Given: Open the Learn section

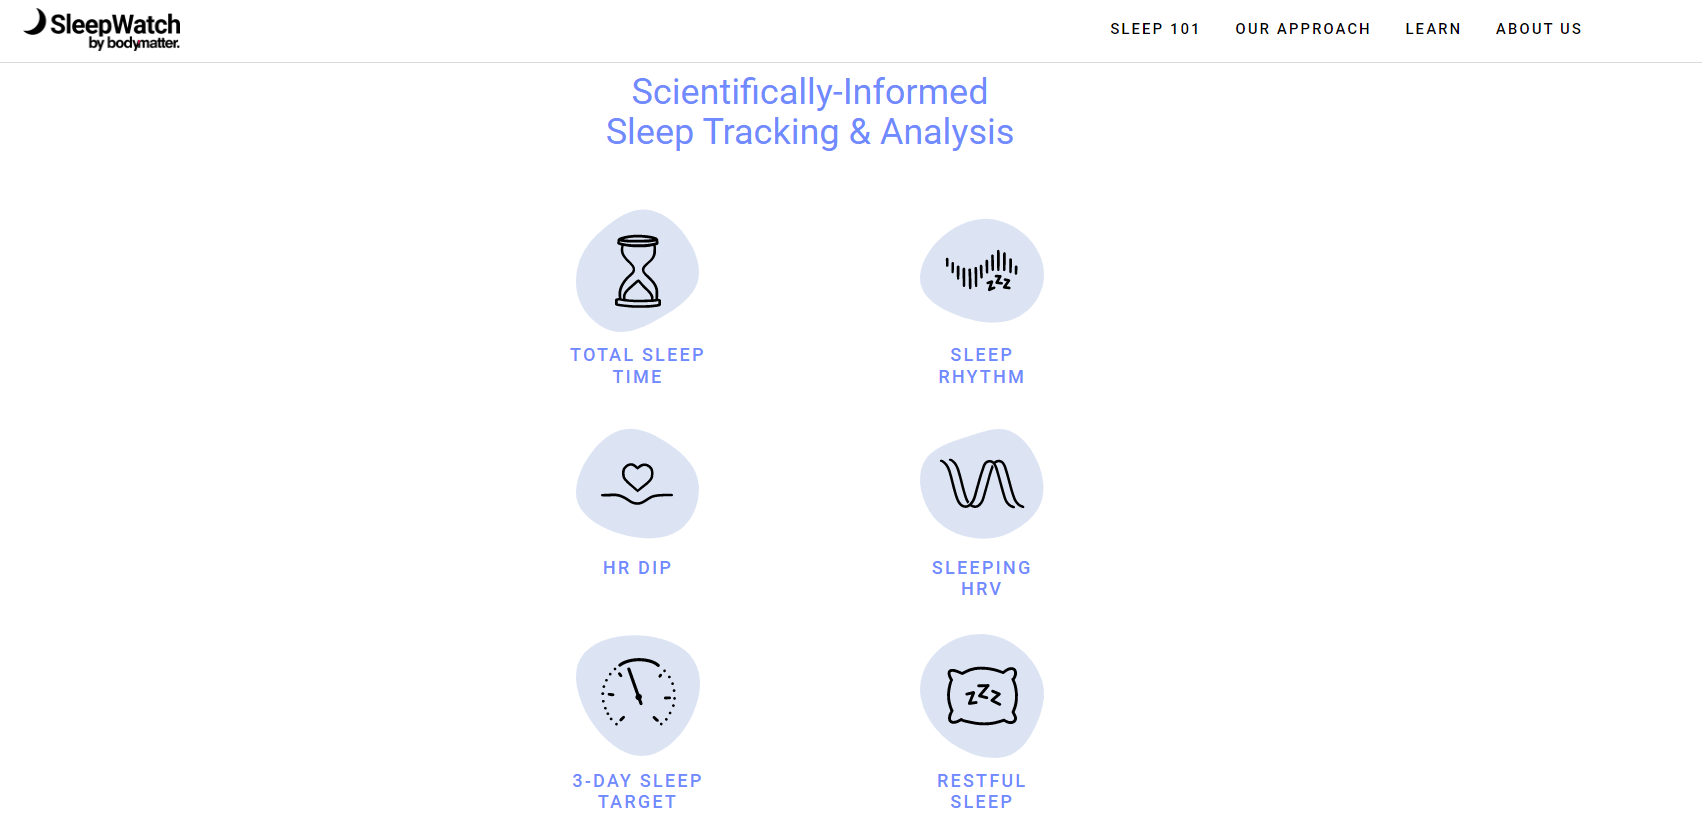Looking at the screenshot, I should pos(1433,29).
